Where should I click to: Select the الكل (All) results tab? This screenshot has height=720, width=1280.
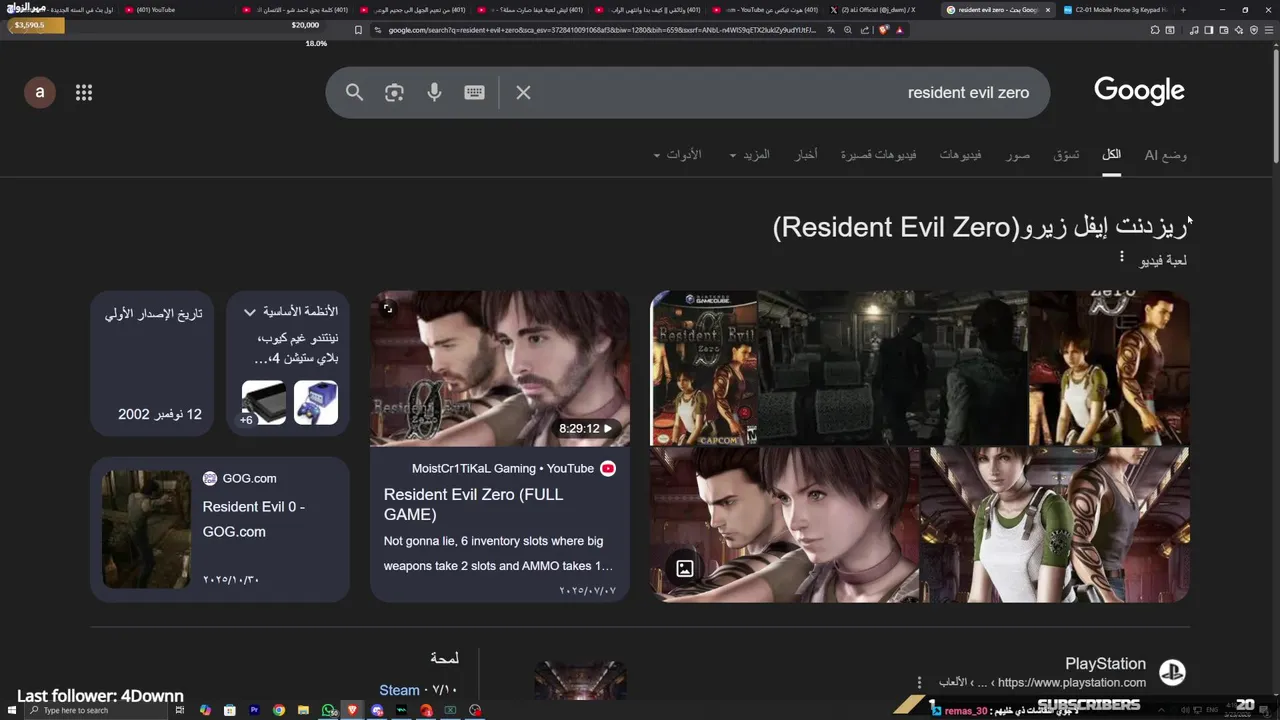coord(1111,155)
